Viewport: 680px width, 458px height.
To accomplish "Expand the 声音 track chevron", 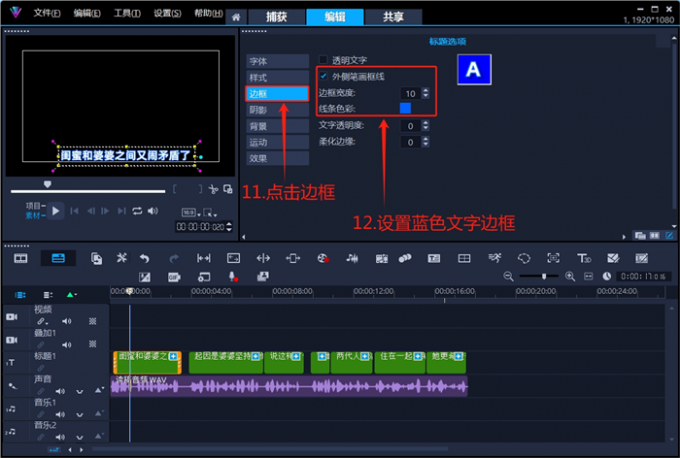I will (x=80, y=392).
